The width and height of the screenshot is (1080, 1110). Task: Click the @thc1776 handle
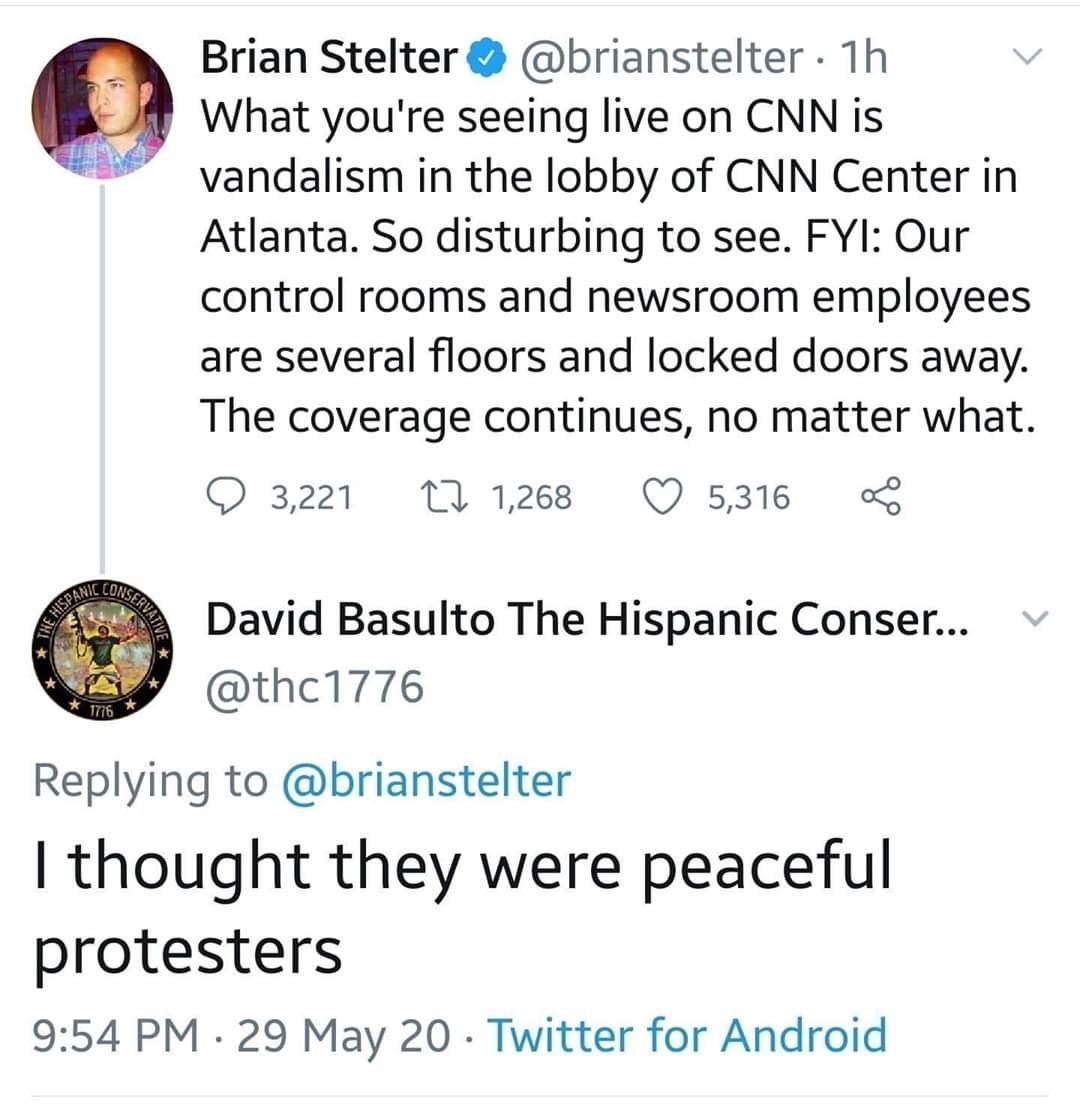tap(314, 686)
